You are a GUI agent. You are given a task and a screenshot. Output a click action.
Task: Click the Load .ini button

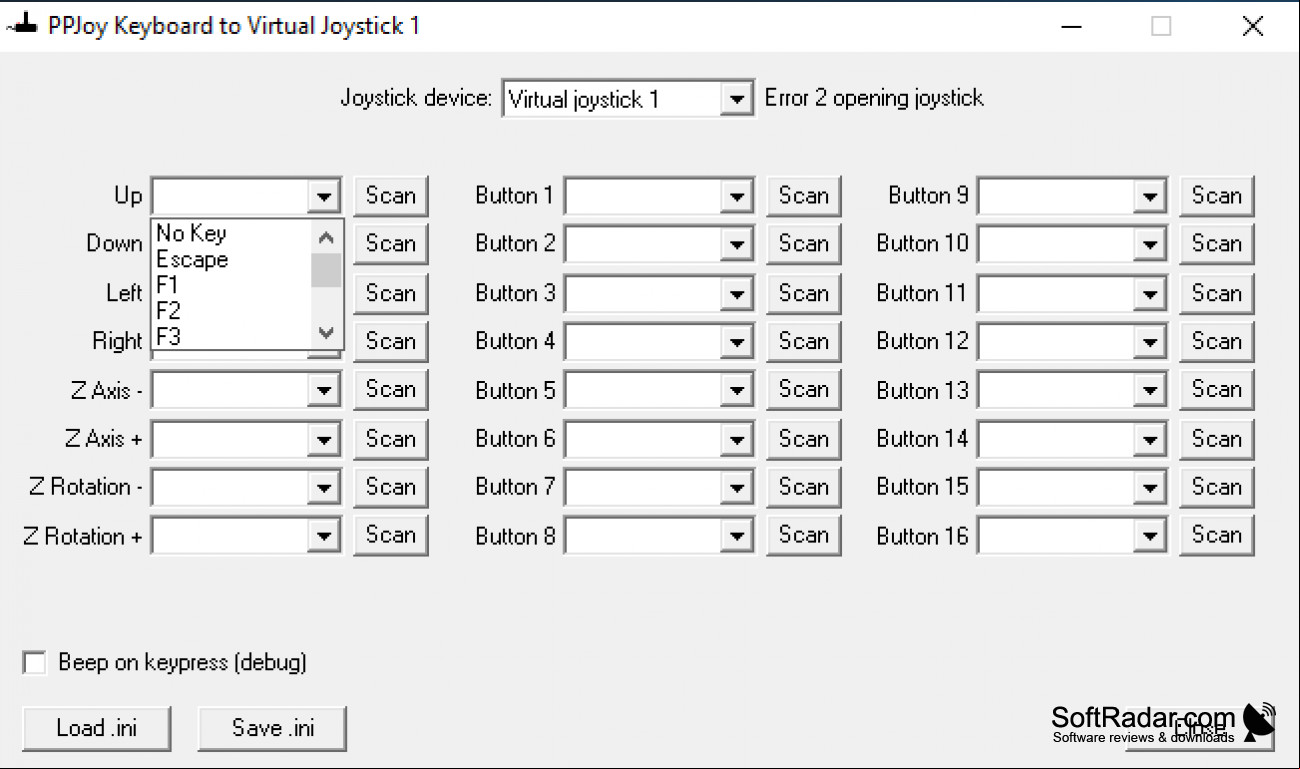[97, 728]
